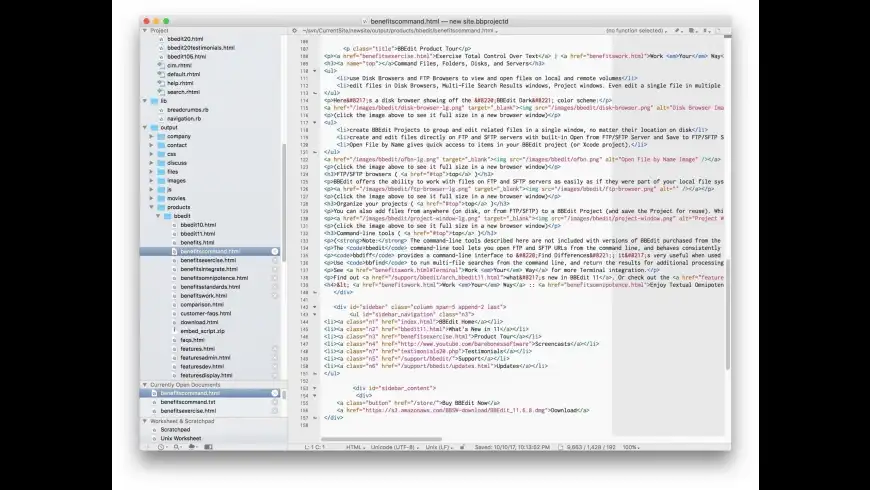Open the Unicode (UTF-8) encoding menu
The image size is (870, 490).
(394, 447)
